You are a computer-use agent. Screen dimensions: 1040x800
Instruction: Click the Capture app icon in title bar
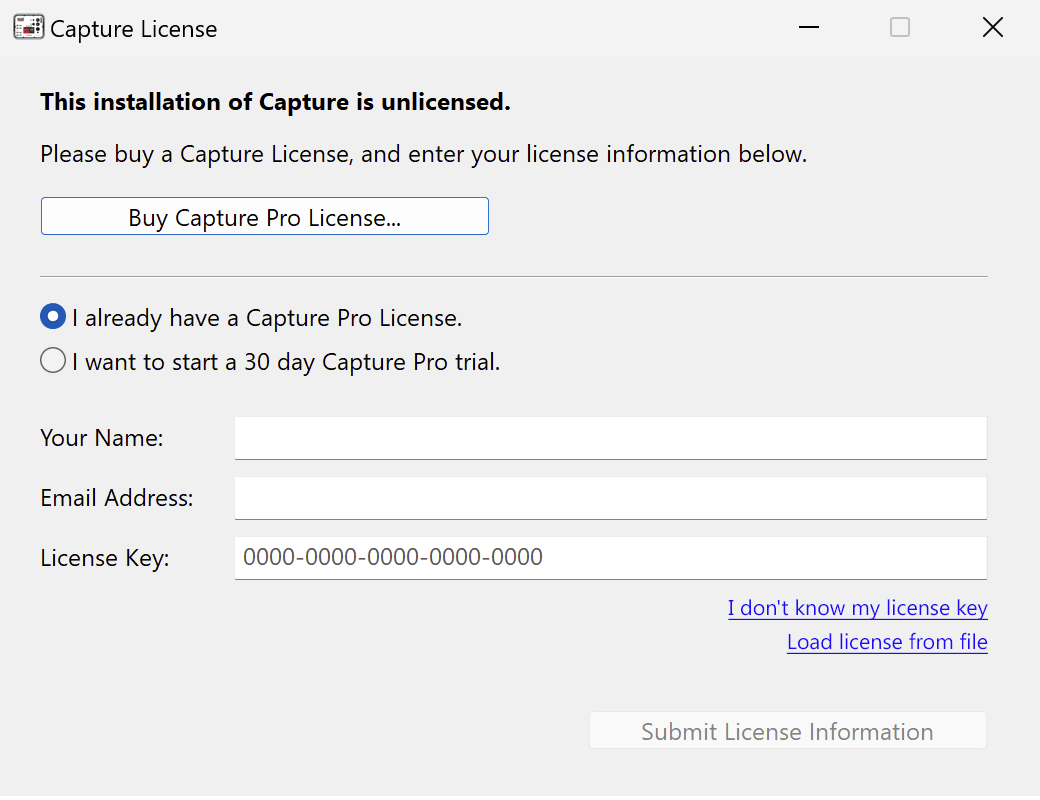29,28
